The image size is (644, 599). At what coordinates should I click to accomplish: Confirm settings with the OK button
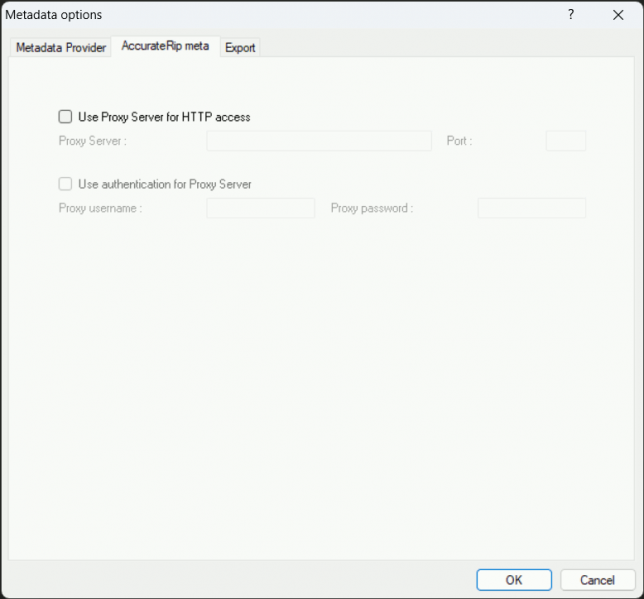point(513,580)
